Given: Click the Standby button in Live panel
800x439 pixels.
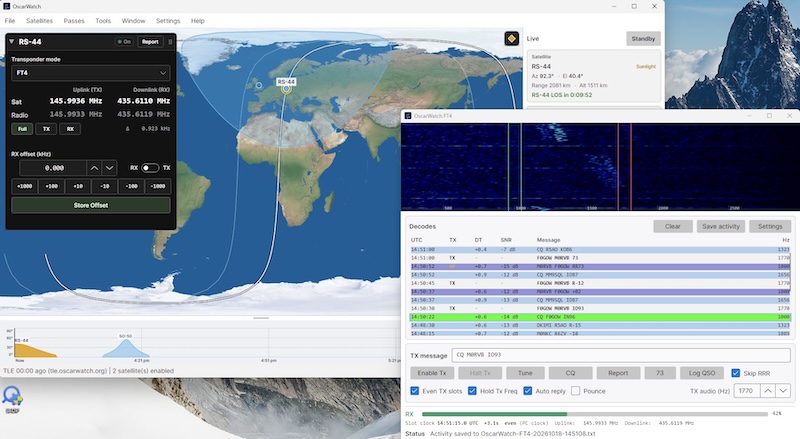Looking at the screenshot, I should pos(643,39).
